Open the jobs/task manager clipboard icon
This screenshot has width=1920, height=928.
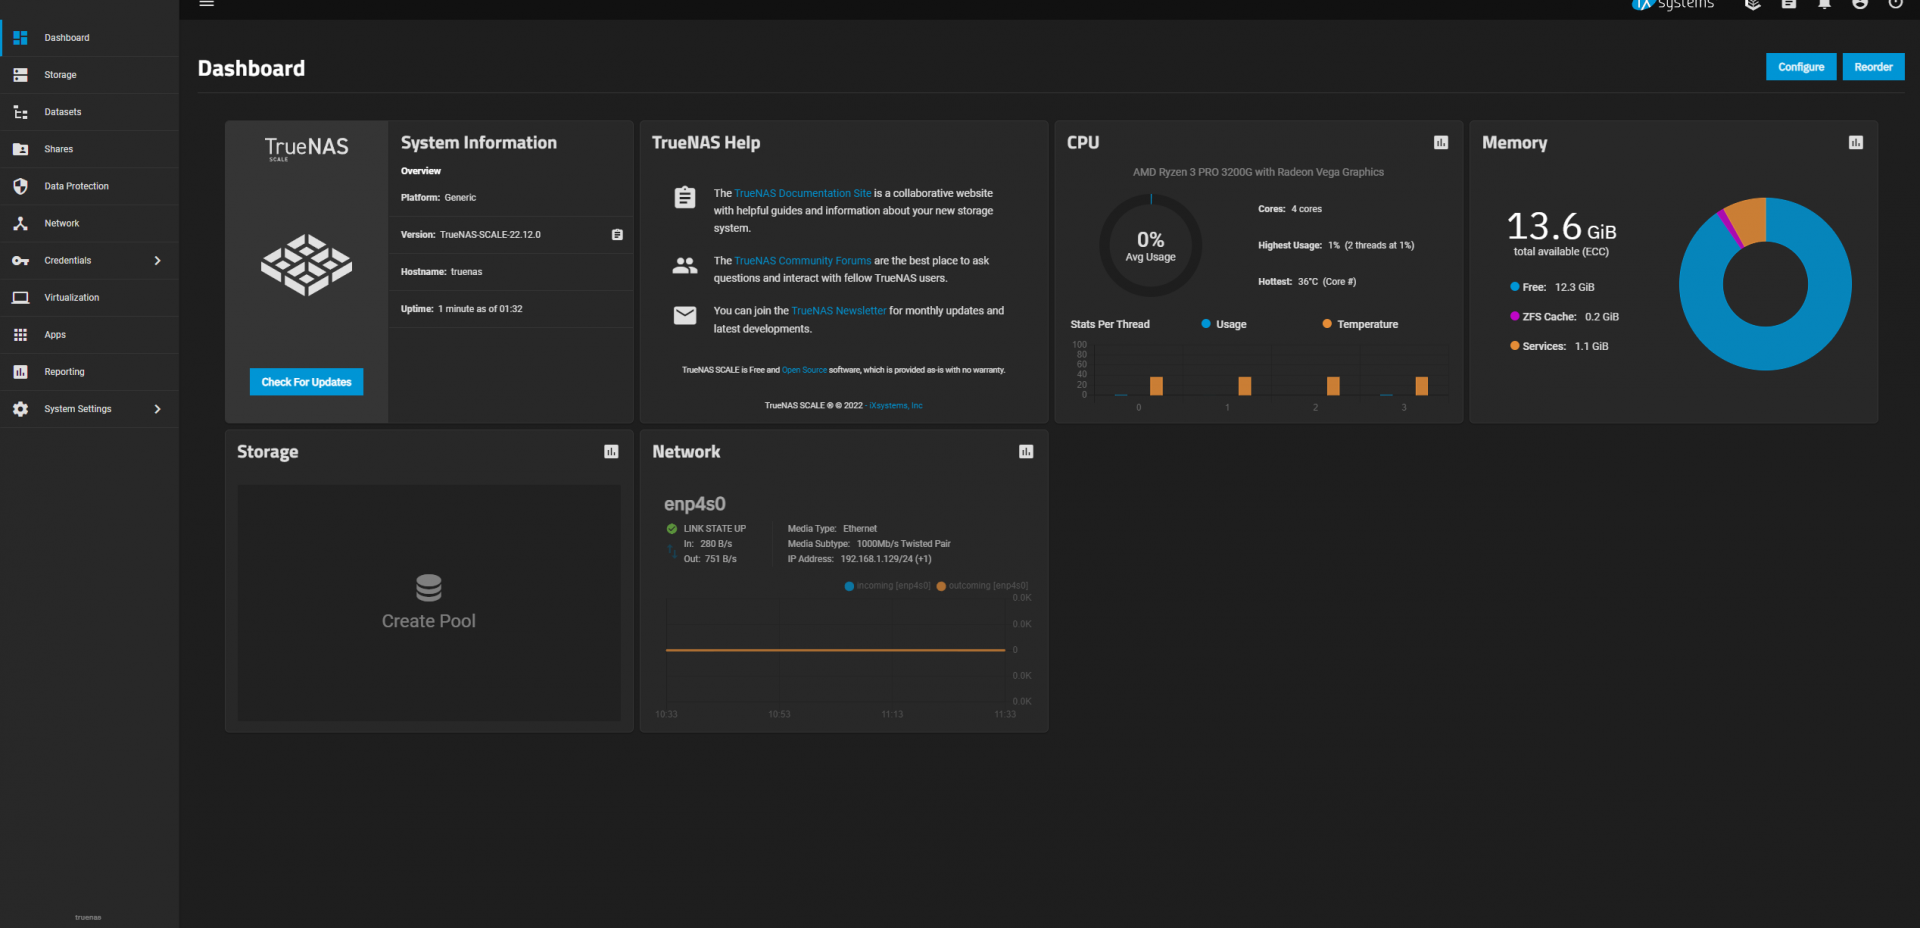point(1789,4)
